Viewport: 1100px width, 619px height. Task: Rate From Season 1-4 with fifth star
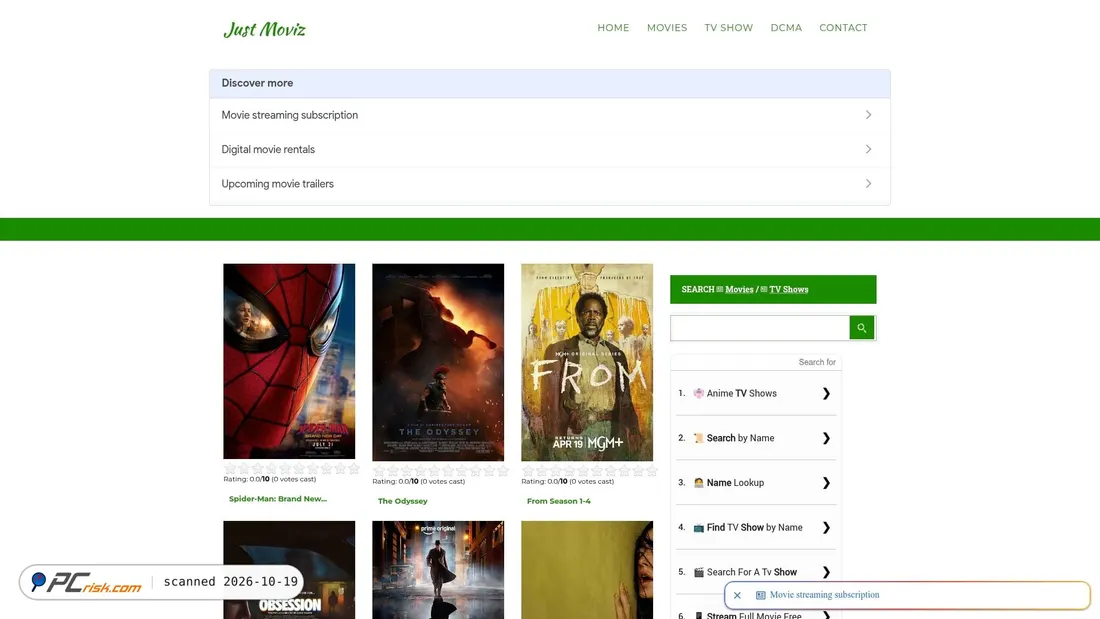point(583,470)
